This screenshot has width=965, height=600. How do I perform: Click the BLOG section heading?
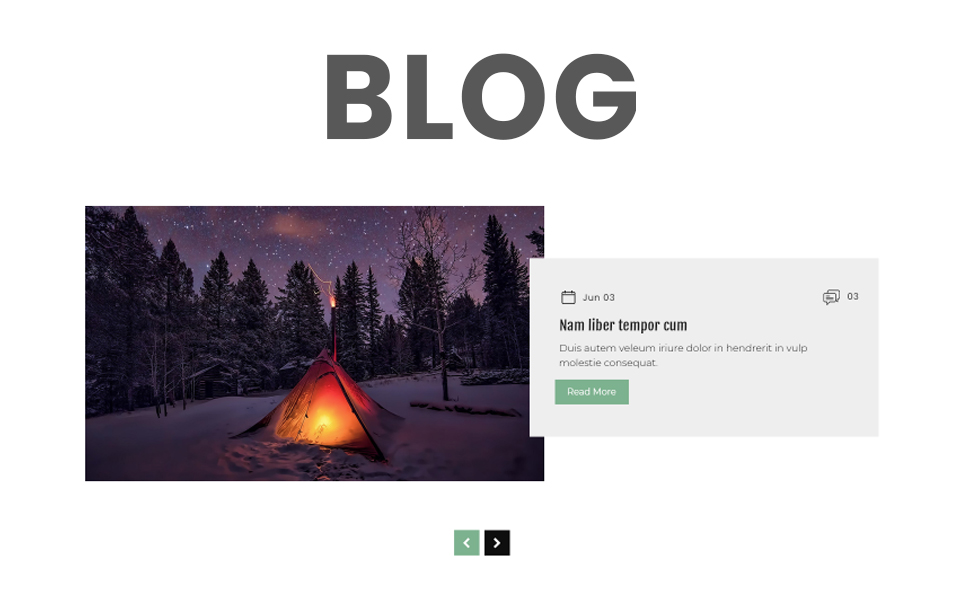(481, 97)
